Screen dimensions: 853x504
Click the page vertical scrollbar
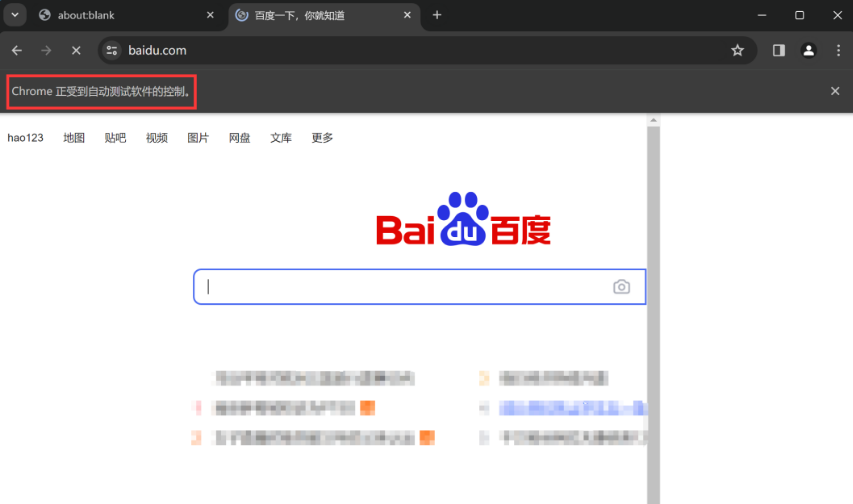653,315
